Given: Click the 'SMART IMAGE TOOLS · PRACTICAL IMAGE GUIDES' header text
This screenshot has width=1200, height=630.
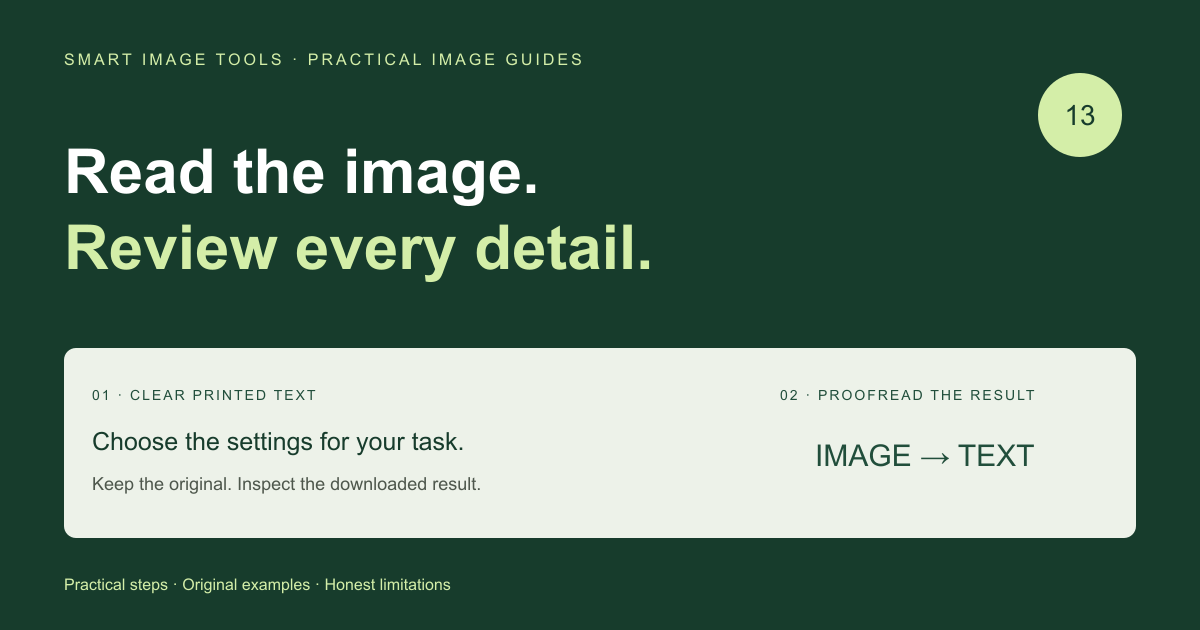Looking at the screenshot, I should point(323,60).
